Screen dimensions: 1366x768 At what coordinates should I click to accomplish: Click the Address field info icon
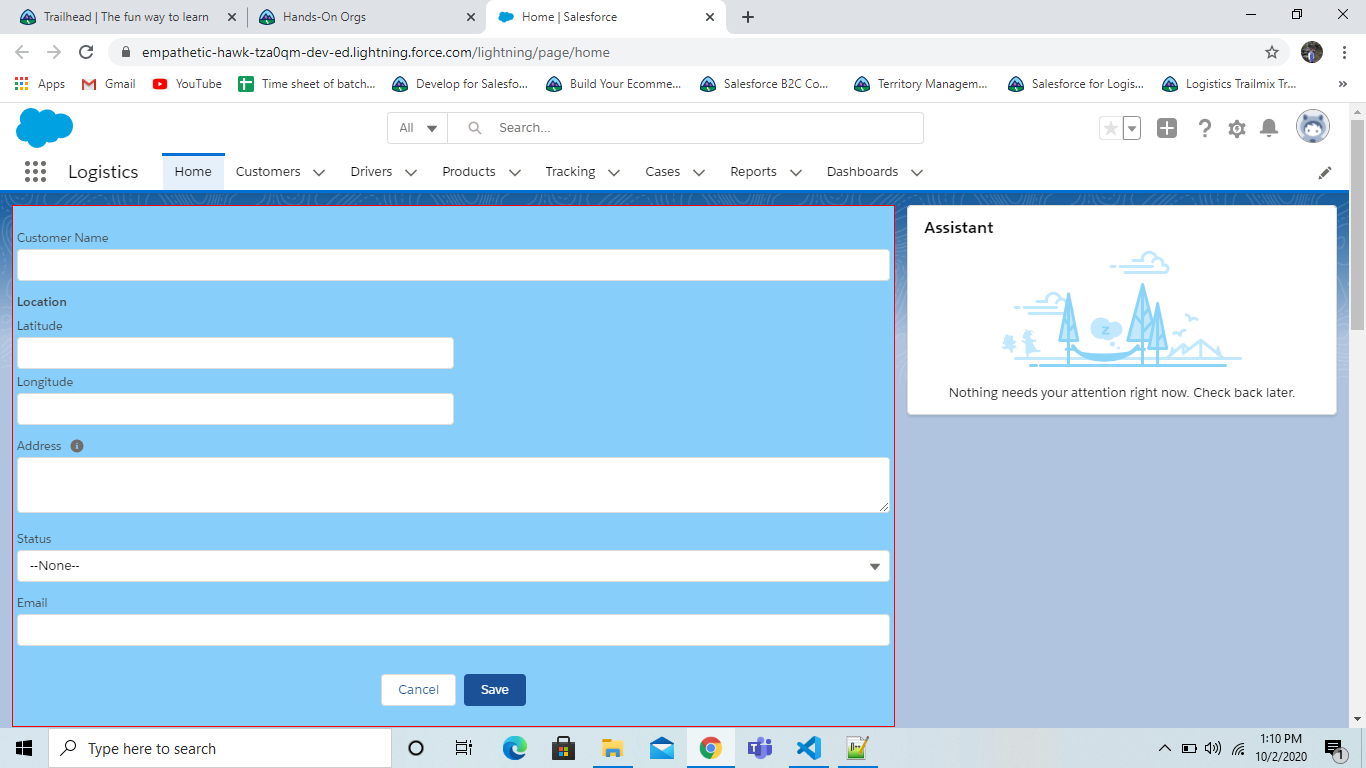77,446
